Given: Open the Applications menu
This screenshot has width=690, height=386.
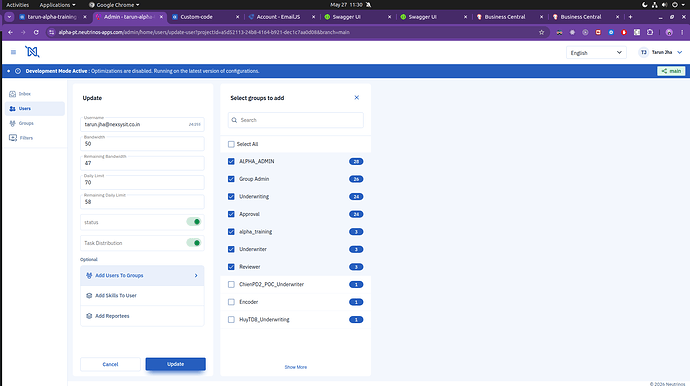Looking at the screenshot, I should pyautogui.click(x=57, y=5).
